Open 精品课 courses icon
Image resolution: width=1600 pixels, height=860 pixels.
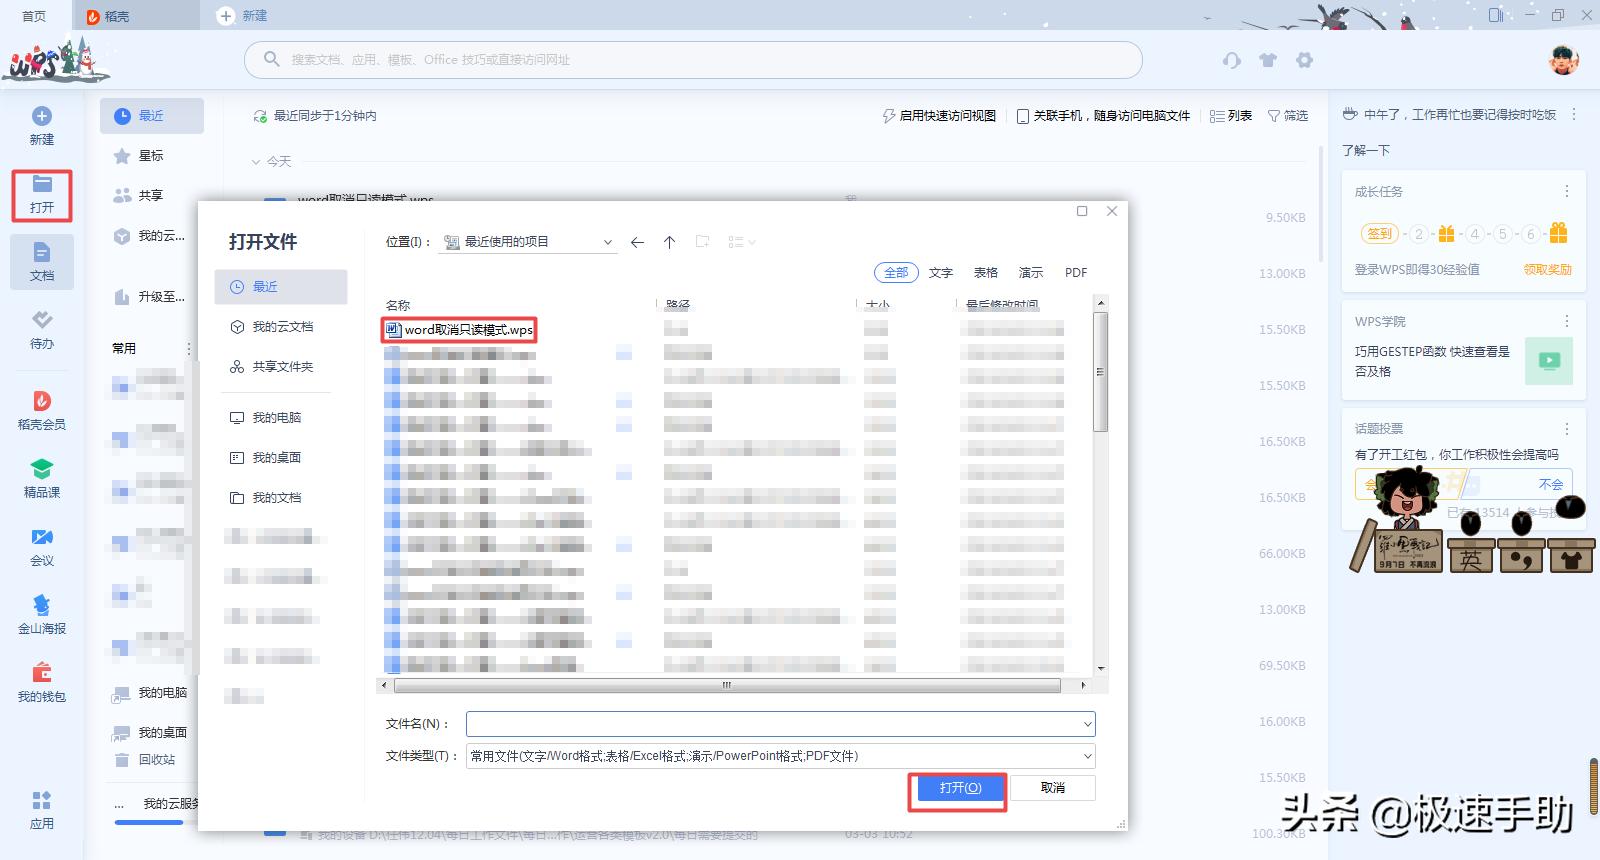click(42, 469)
